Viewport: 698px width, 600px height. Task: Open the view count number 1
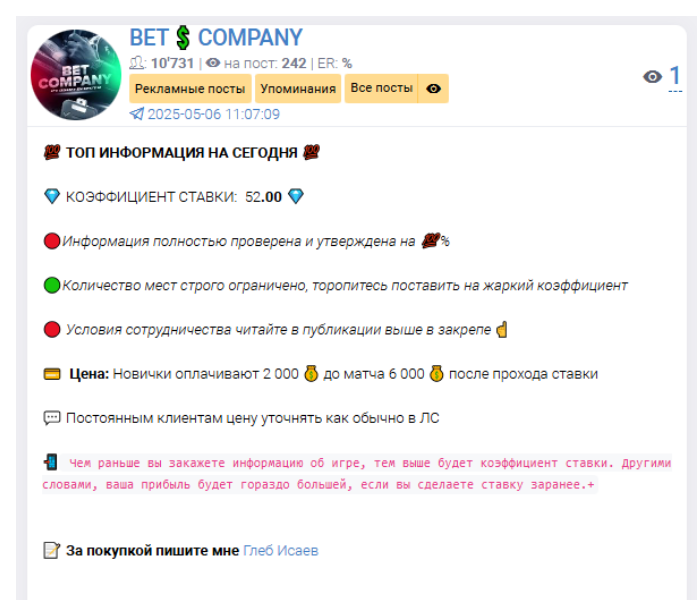(x=675, y=76)
